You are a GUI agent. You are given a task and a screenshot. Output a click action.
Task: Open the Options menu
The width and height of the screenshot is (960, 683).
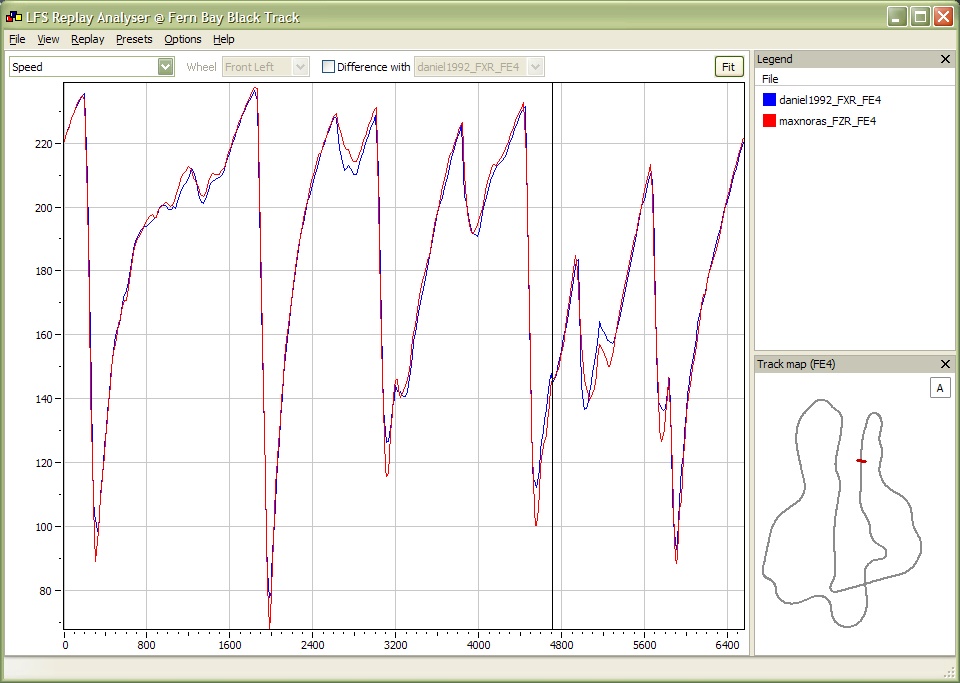point(182,39)
